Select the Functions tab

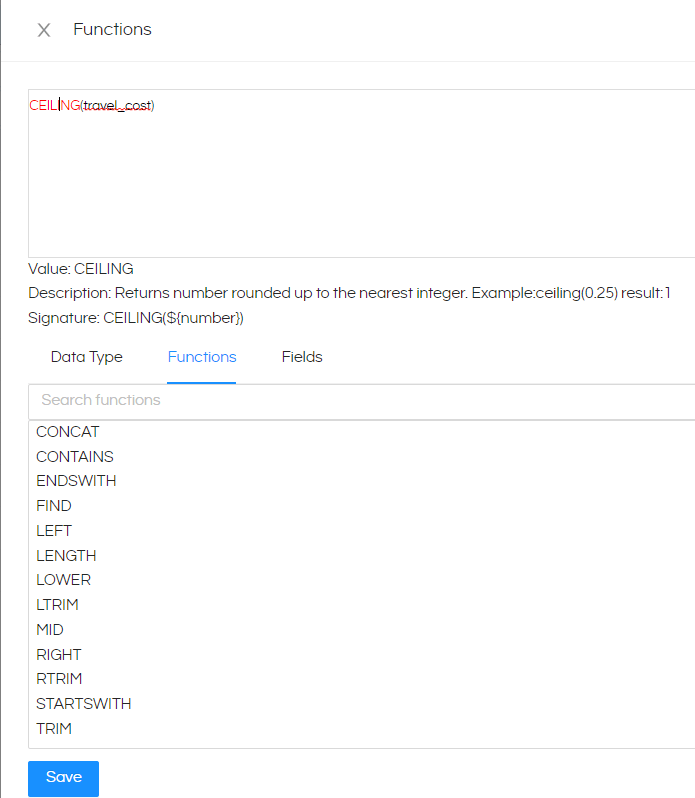tap(202, 357)
